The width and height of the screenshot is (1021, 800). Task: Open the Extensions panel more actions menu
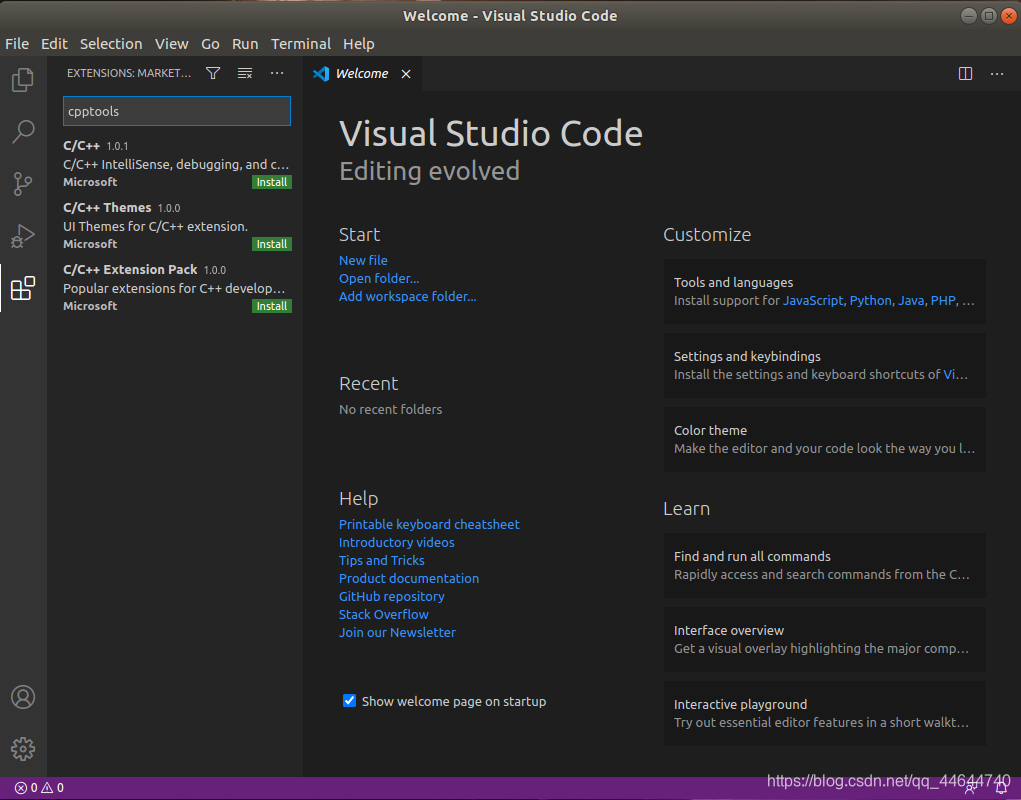point(277,73)
